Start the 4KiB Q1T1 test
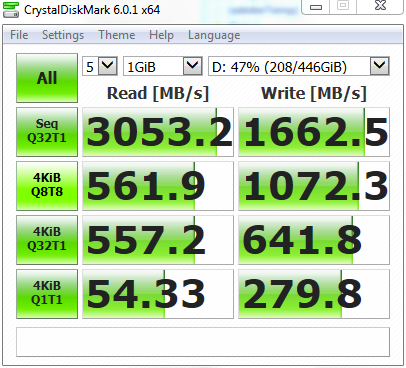 click(47, 294)
